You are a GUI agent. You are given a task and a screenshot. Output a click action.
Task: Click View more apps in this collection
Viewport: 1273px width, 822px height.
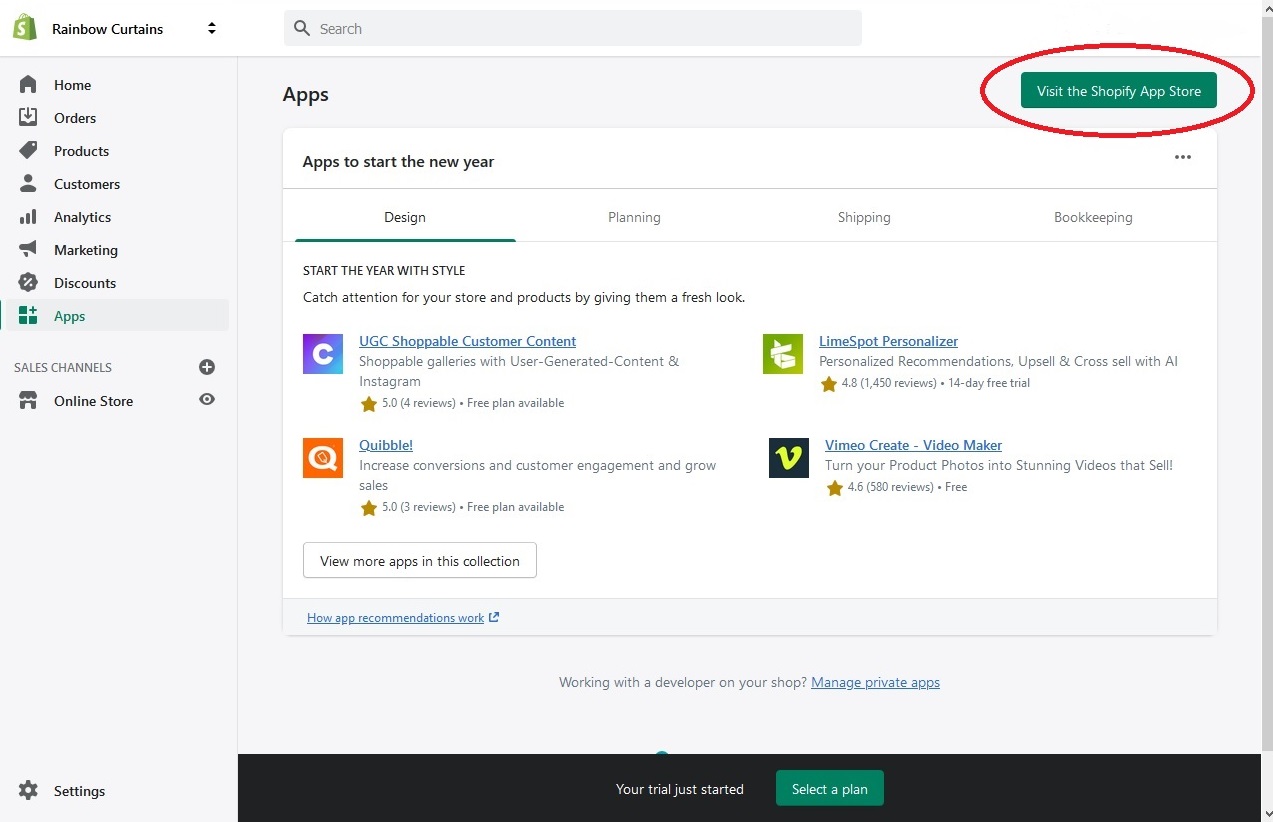point(420,561)
